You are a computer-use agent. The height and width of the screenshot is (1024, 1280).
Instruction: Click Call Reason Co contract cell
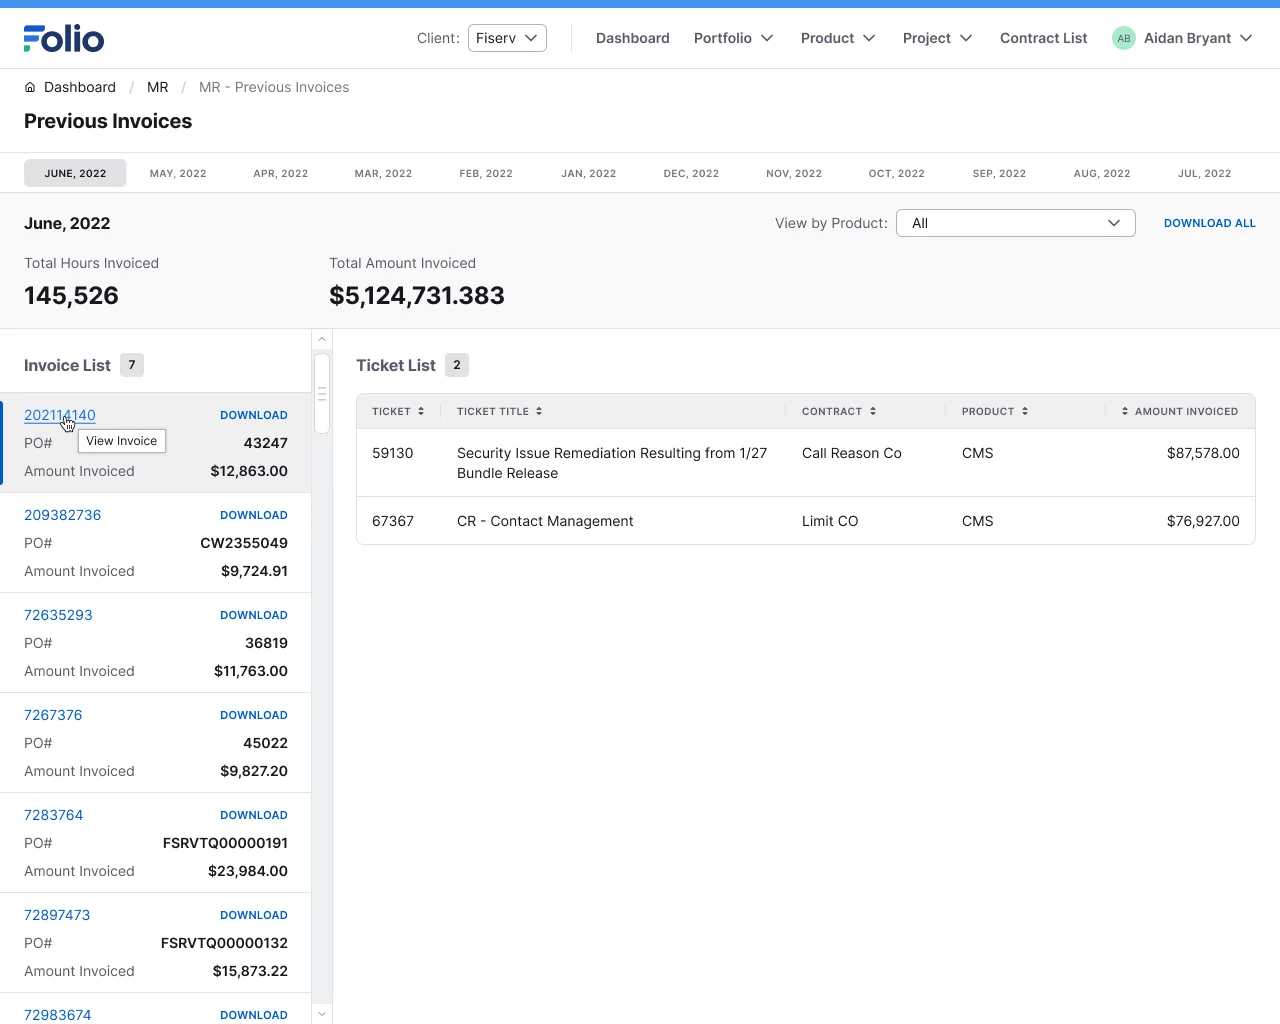[x=852, y=453]
